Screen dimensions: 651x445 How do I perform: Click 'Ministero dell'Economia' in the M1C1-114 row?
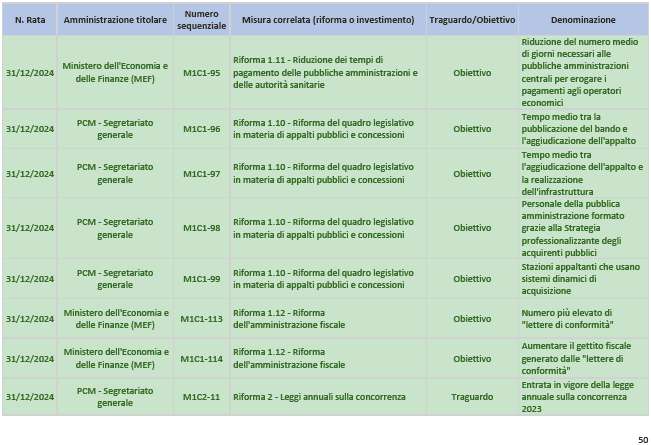click(115, 359)
